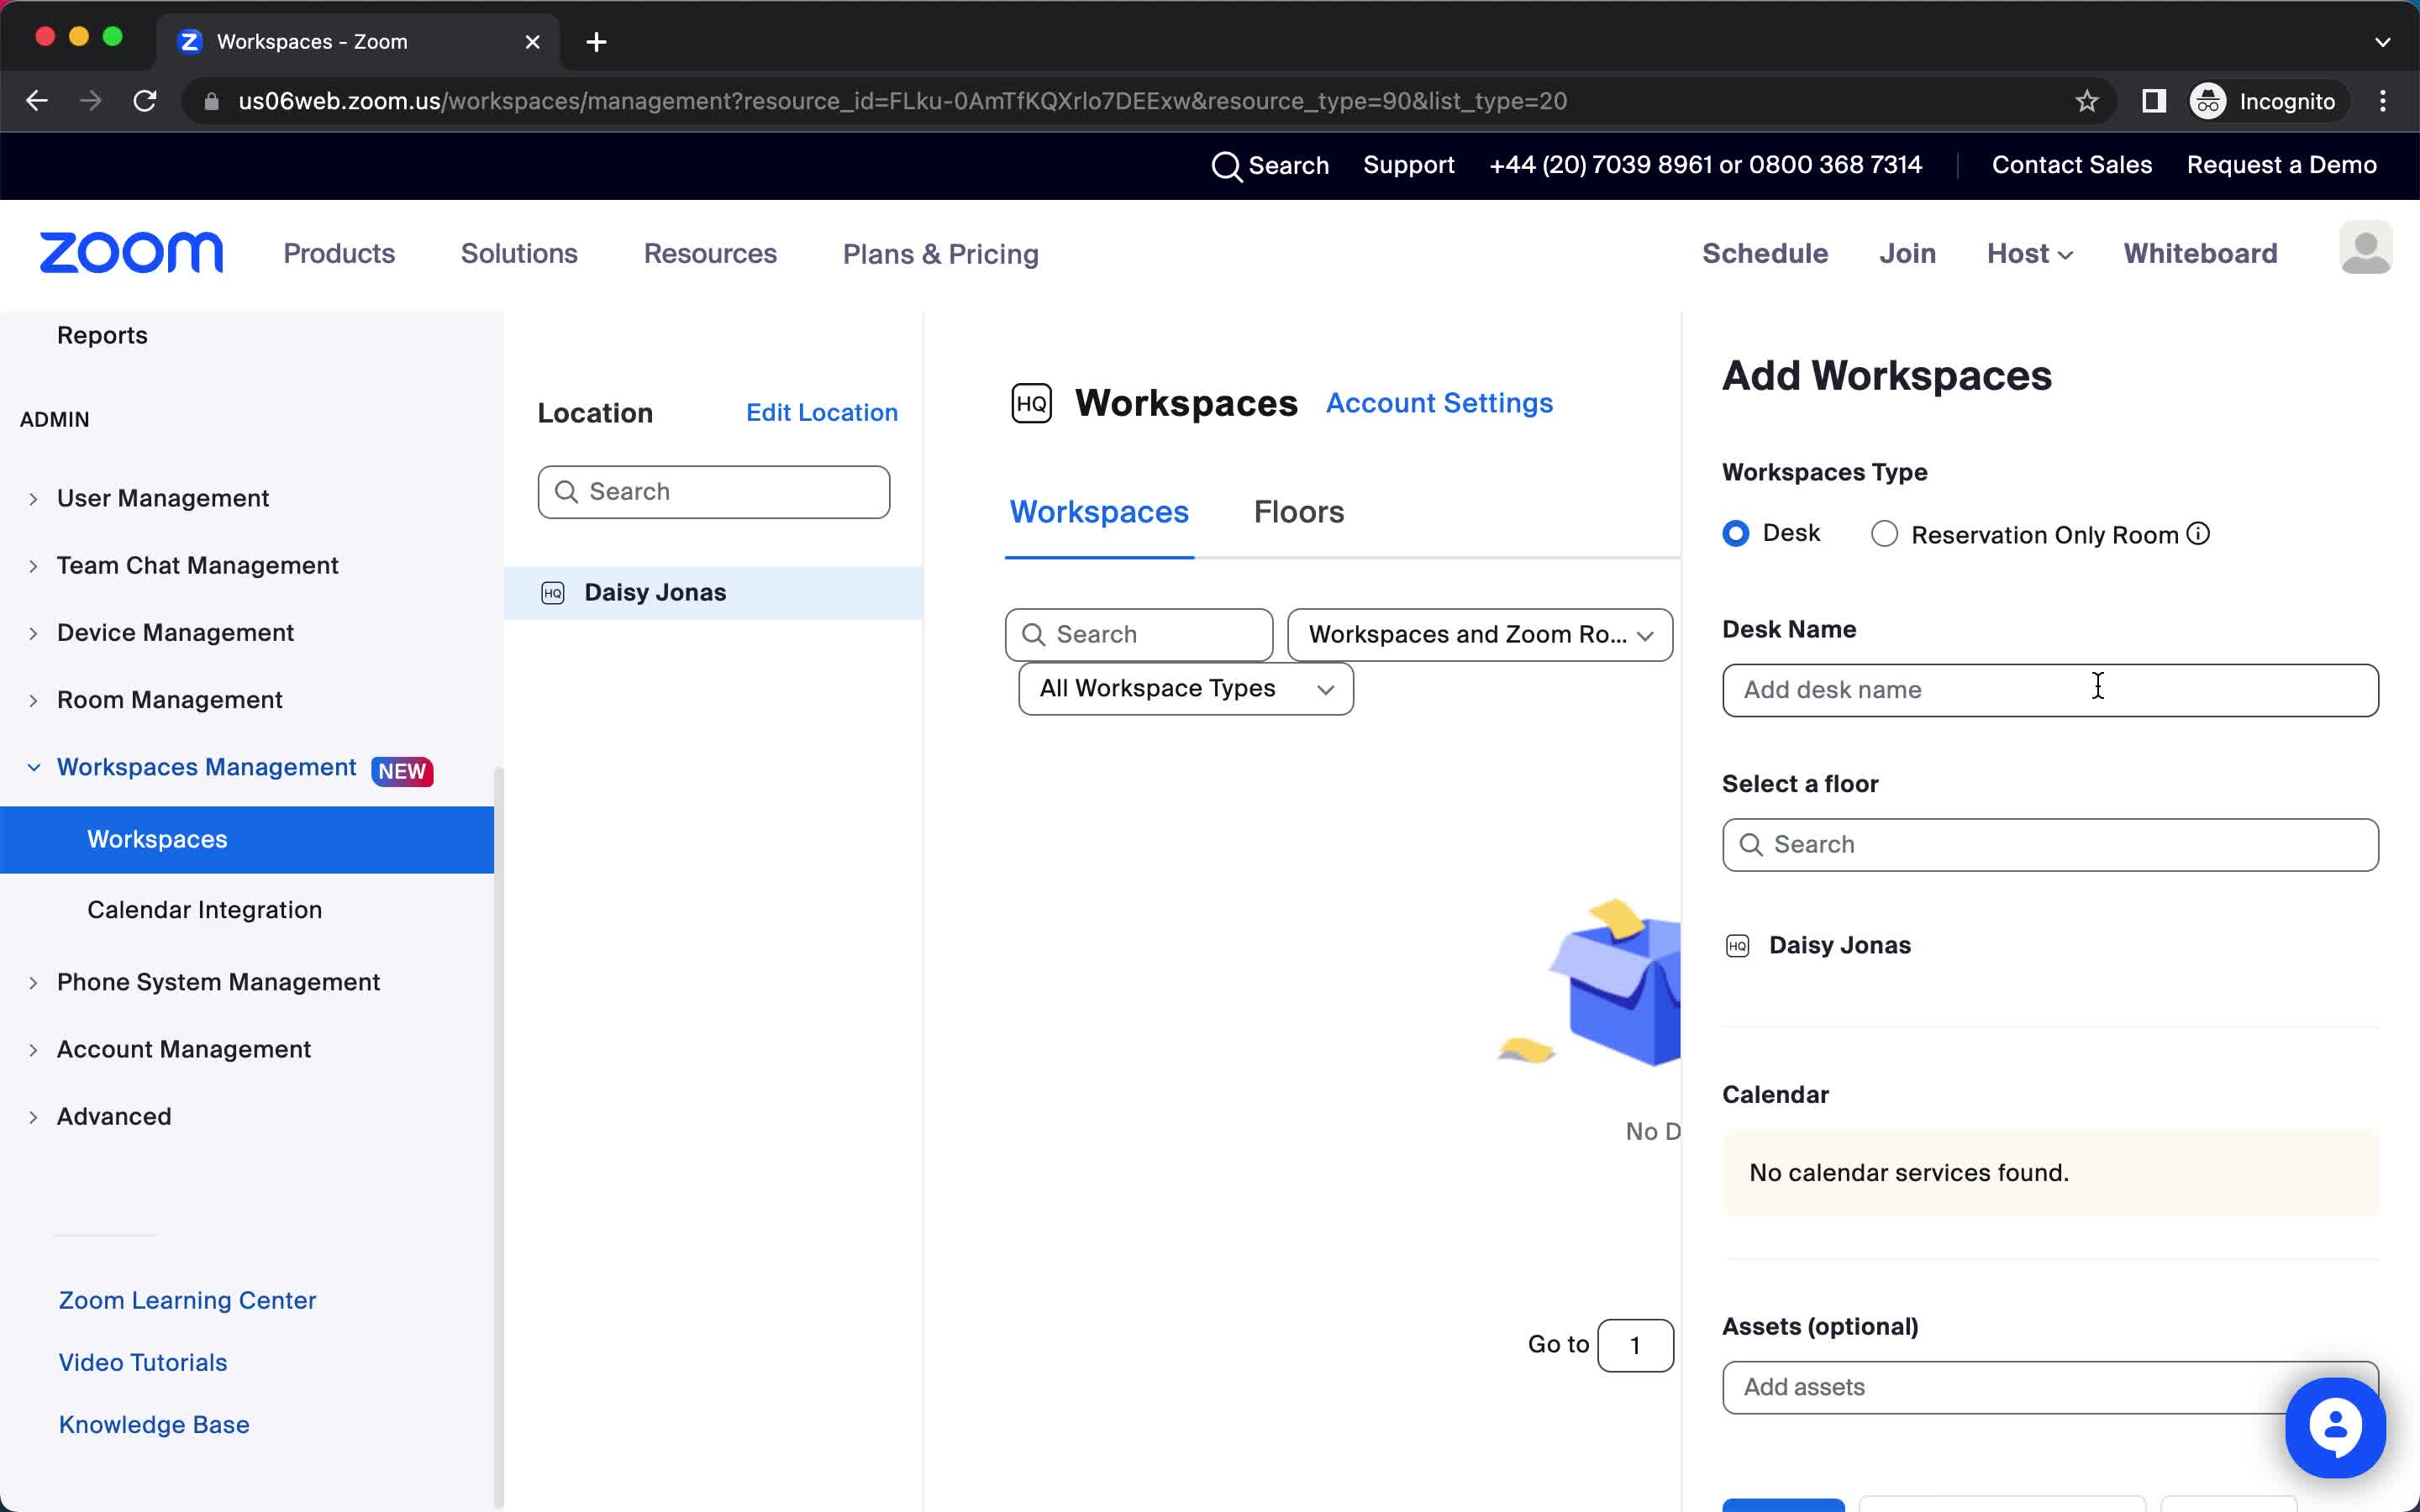This screenshot has height=1512, width=2420.
Task: Click the HQ icon in Daisy Jonas location row
Action: click(553, 593)
